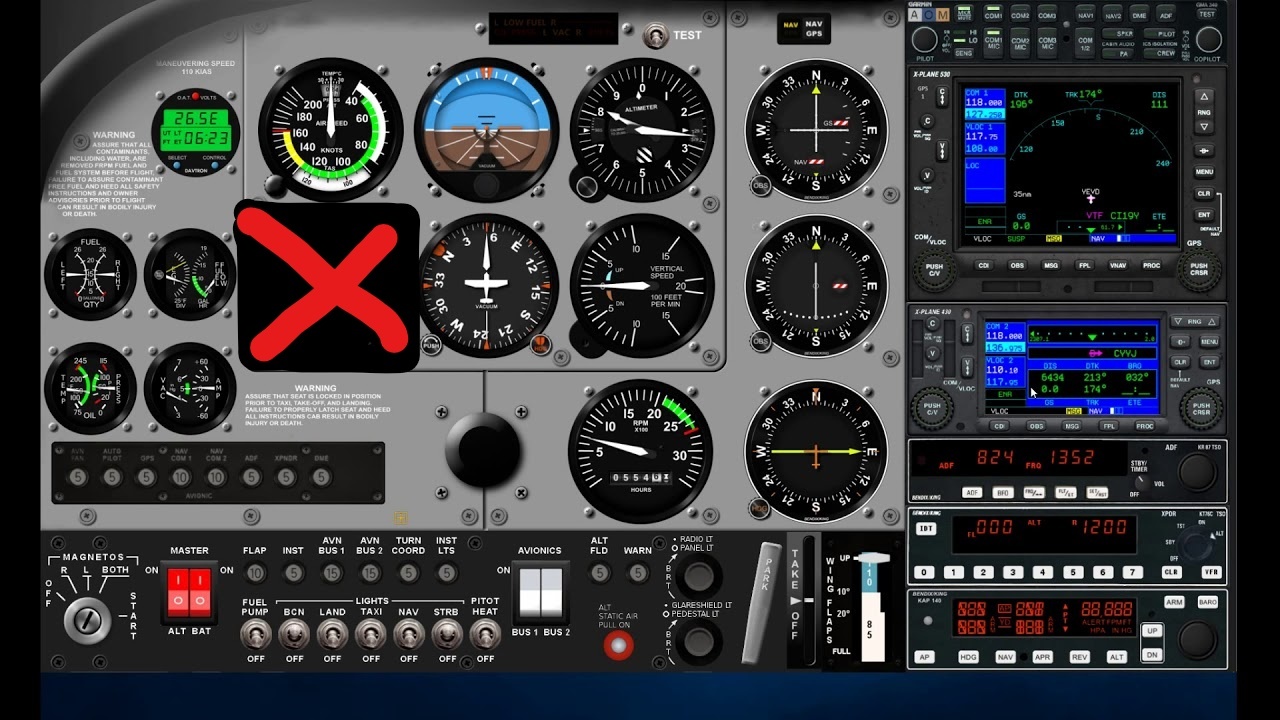Pull the WARN circuit breaker
This screenshot has width=1280, height=720.
point(637,573)
